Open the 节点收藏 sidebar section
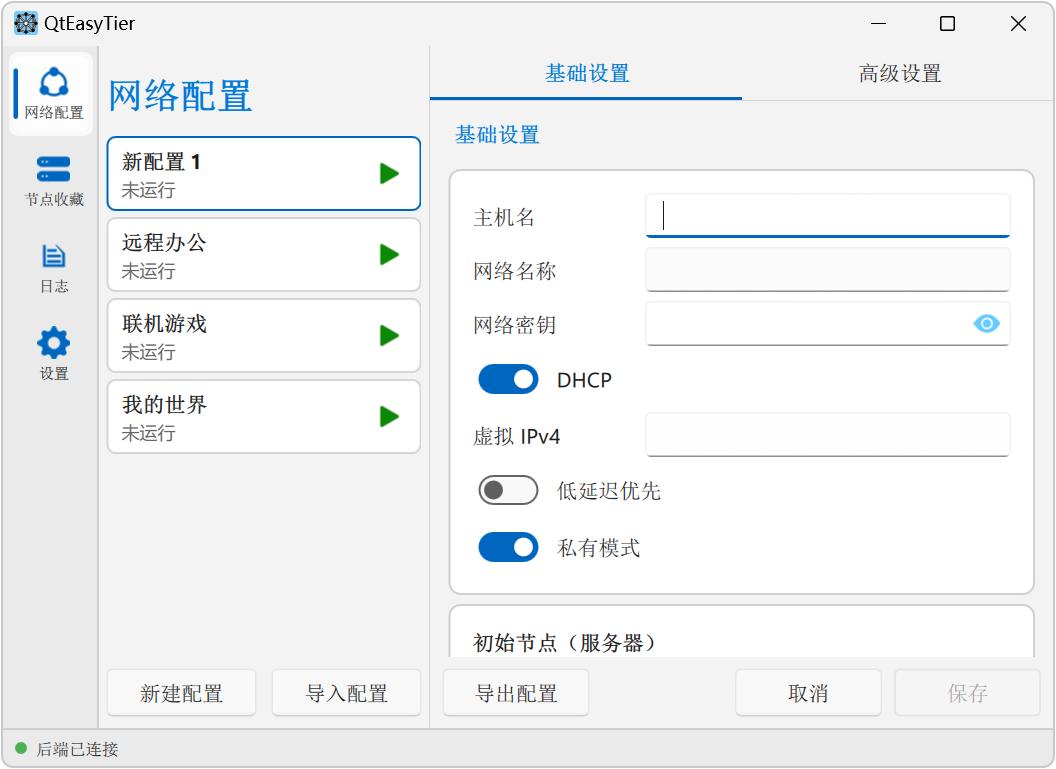The width and height of the screenshot is (1056, 769). (53, 181)
